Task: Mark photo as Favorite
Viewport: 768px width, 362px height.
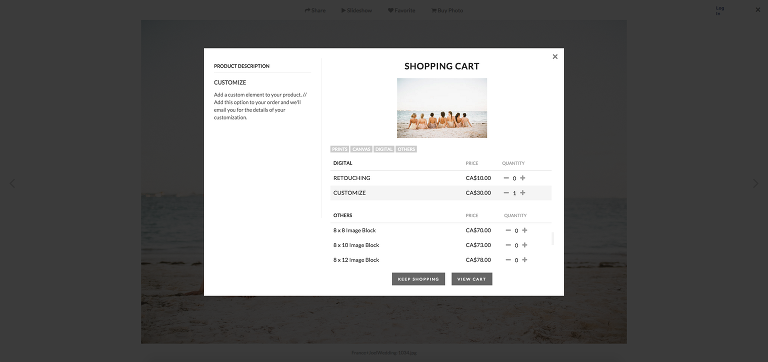Action: pos(402,10)
